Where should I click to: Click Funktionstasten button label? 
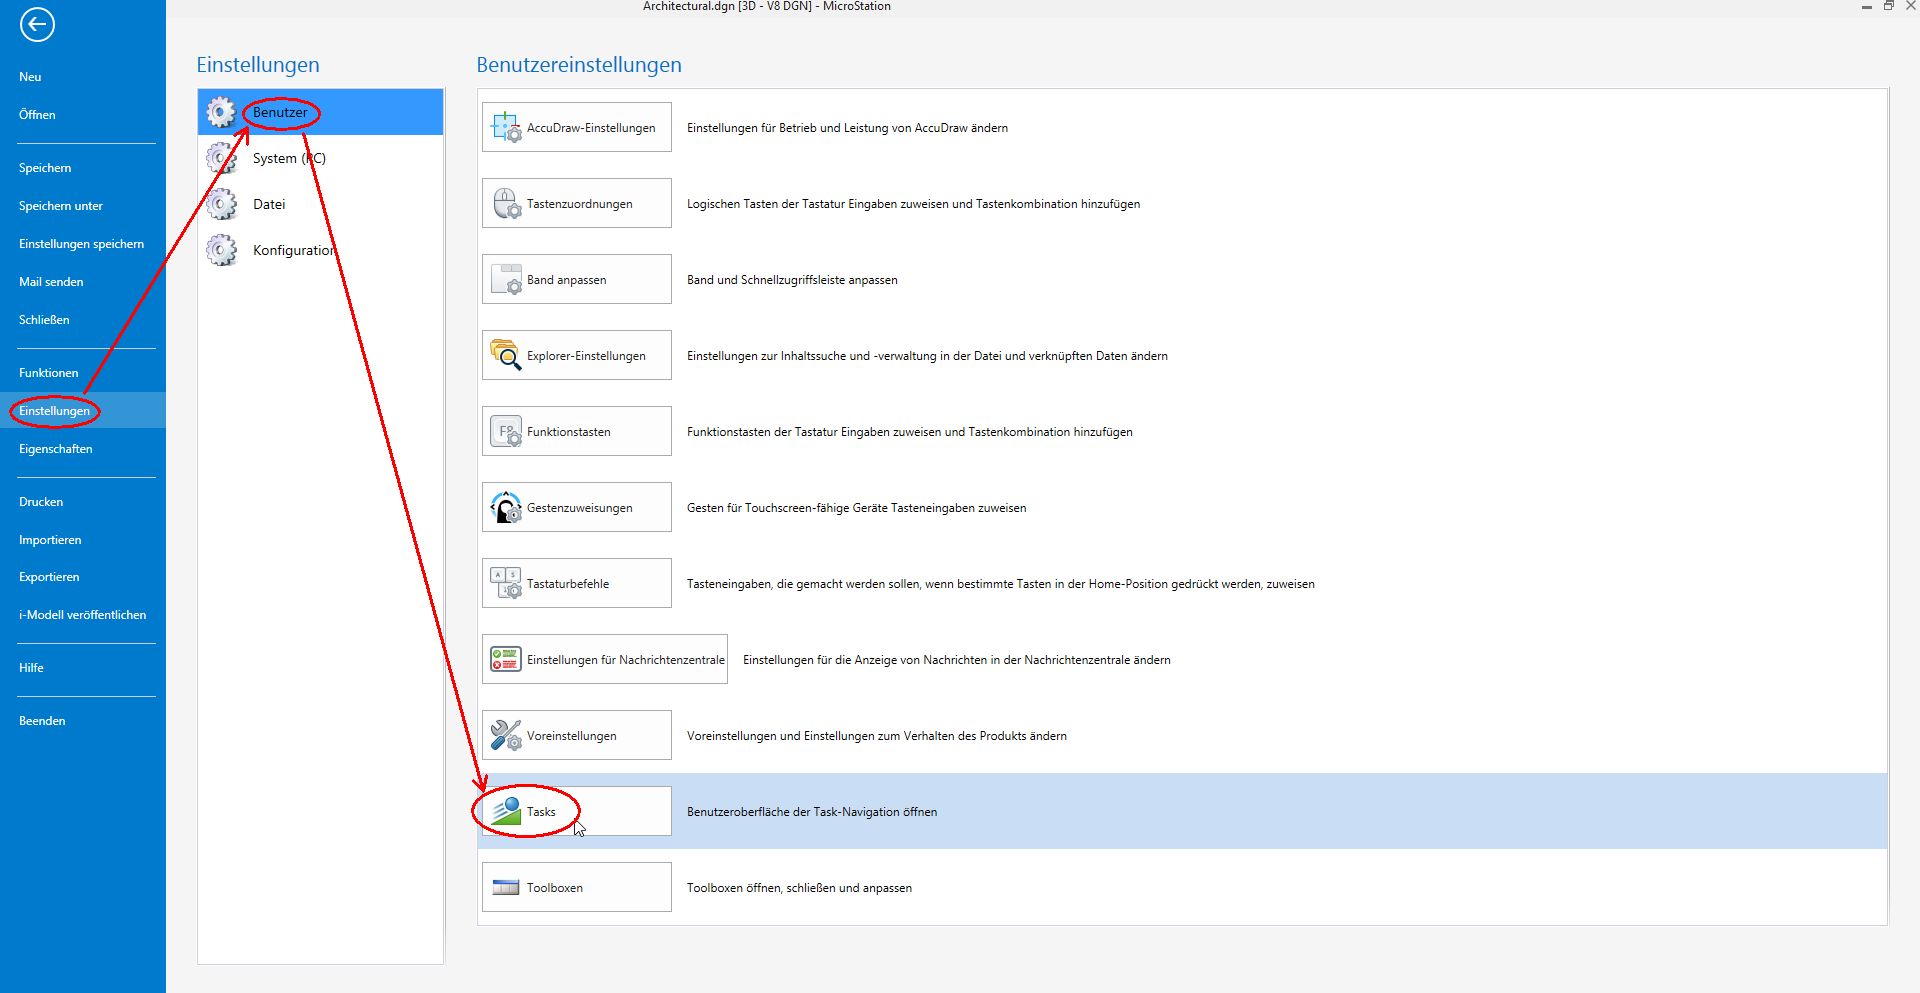[x=569, y=432]
